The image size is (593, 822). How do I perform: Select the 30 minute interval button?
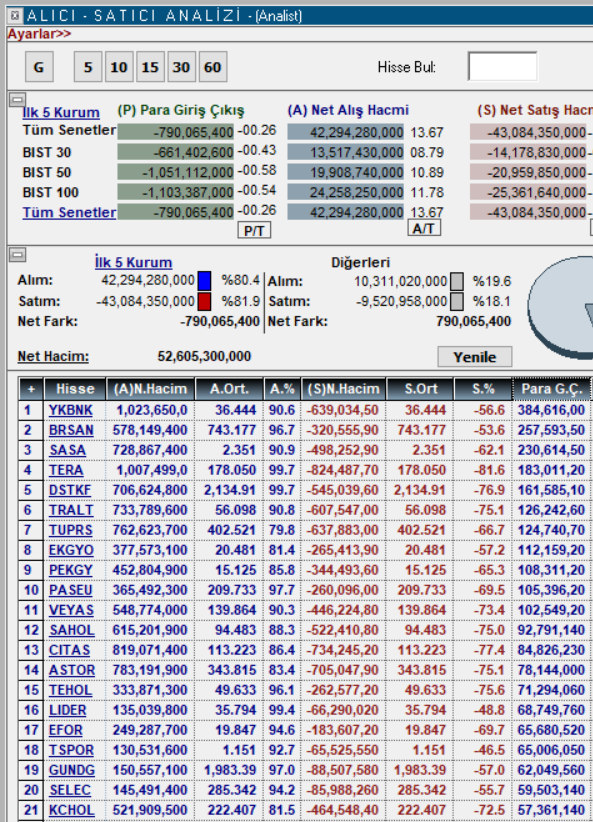click(x=181, y=67)
